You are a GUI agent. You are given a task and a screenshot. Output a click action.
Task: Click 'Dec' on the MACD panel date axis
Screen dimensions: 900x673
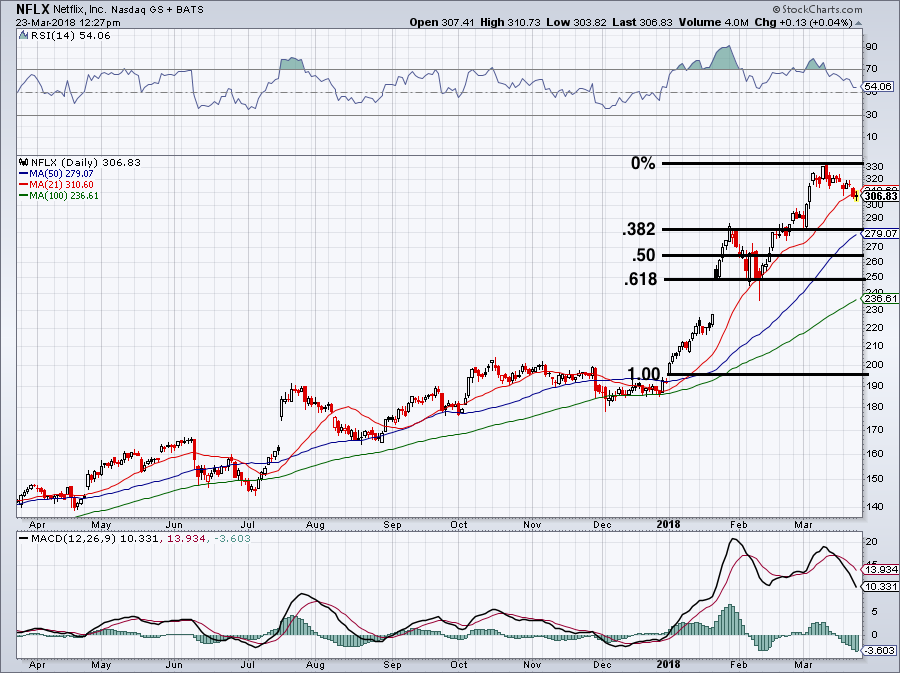pos(602,666)
